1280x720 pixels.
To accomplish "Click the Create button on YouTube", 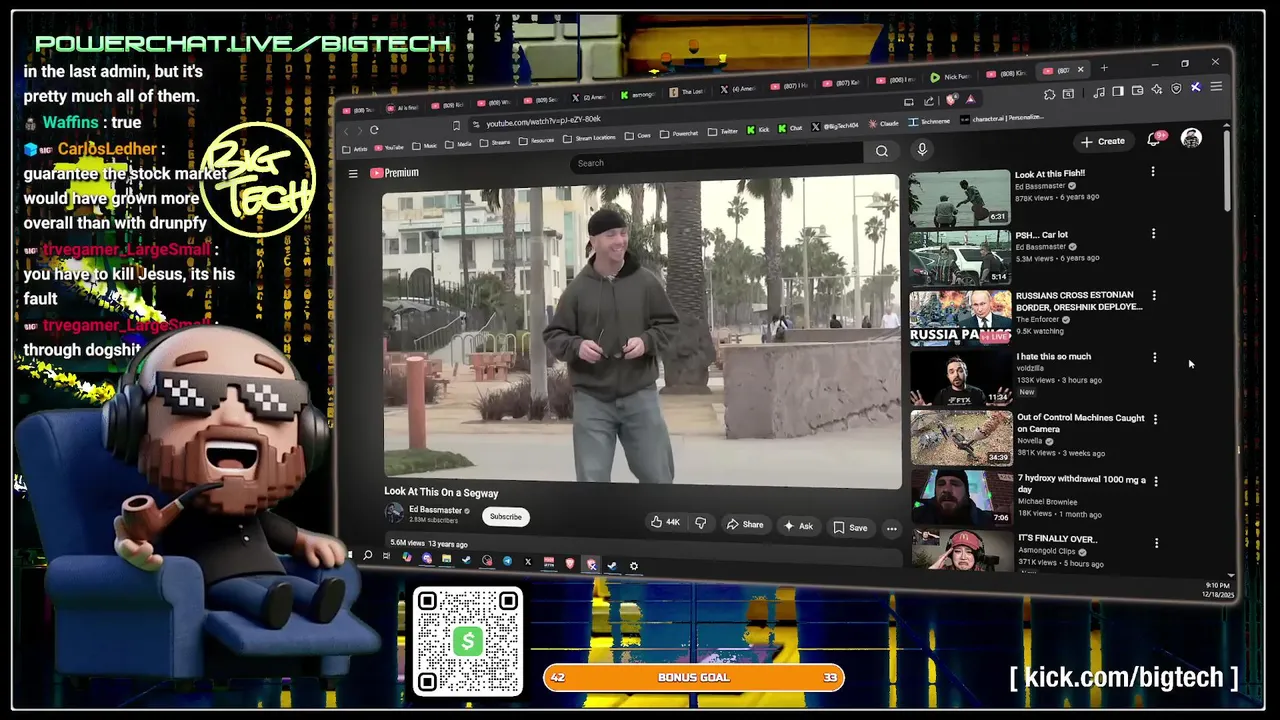I will [1103, 142].
